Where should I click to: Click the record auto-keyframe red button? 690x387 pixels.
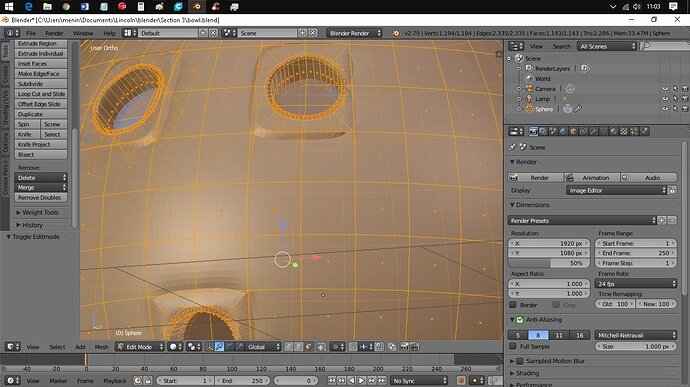point(461,381)
